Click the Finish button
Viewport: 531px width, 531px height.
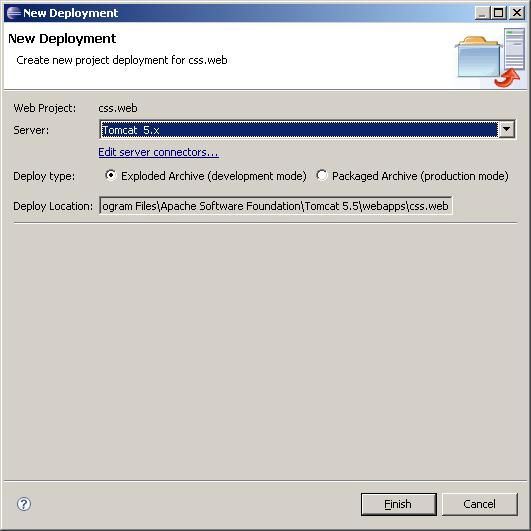coord(399,504)
